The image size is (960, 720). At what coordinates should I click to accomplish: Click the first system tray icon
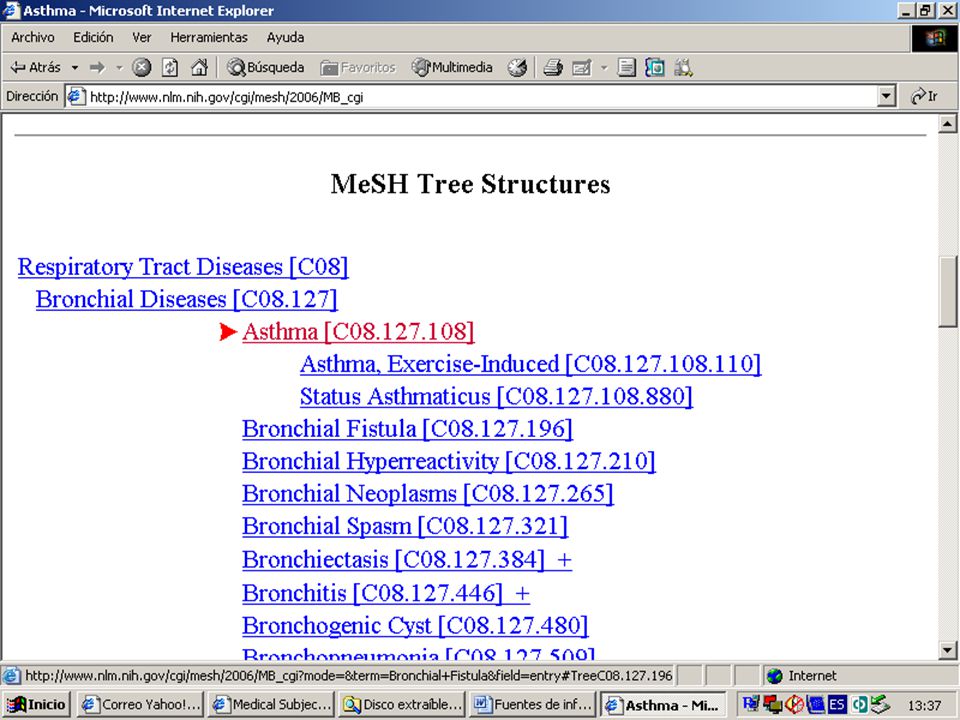pyautogui.click(x=751, y=704)
